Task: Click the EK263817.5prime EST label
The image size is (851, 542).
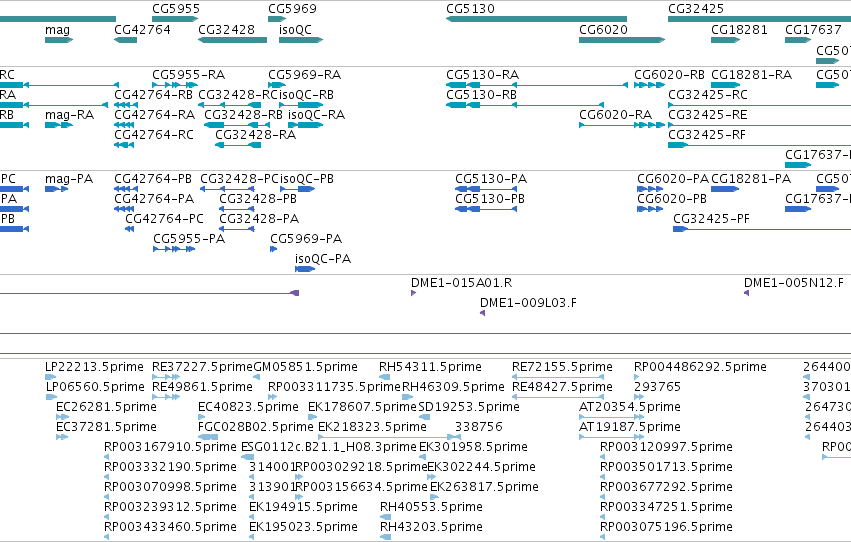Action: 484,487
